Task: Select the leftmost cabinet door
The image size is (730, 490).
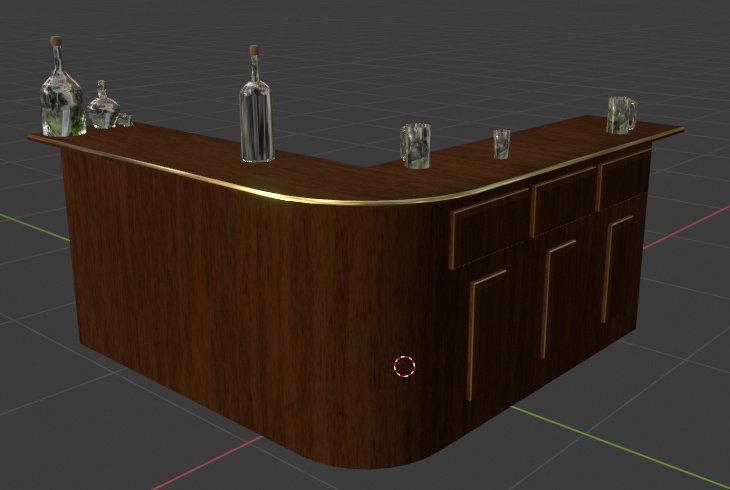Action: 487,333
